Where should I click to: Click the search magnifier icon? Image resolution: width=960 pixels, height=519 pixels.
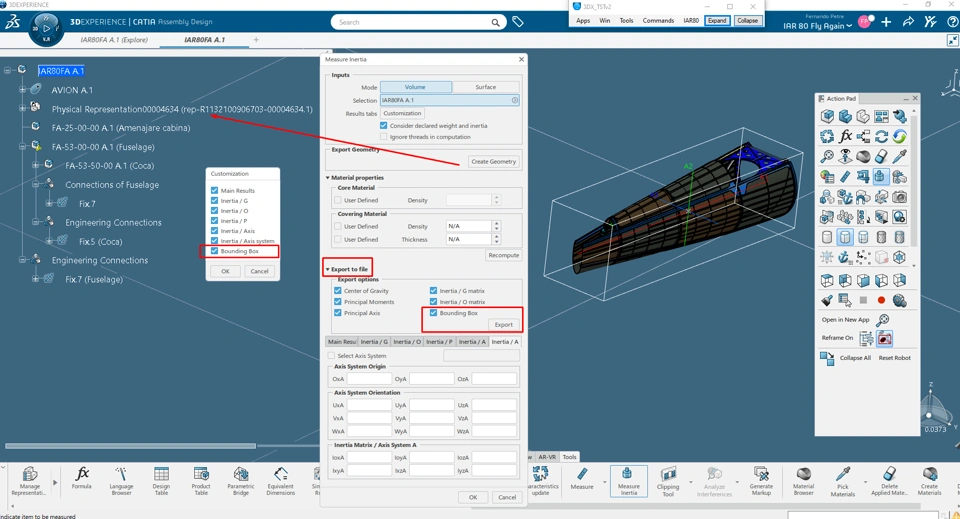[x=495, y=23]
